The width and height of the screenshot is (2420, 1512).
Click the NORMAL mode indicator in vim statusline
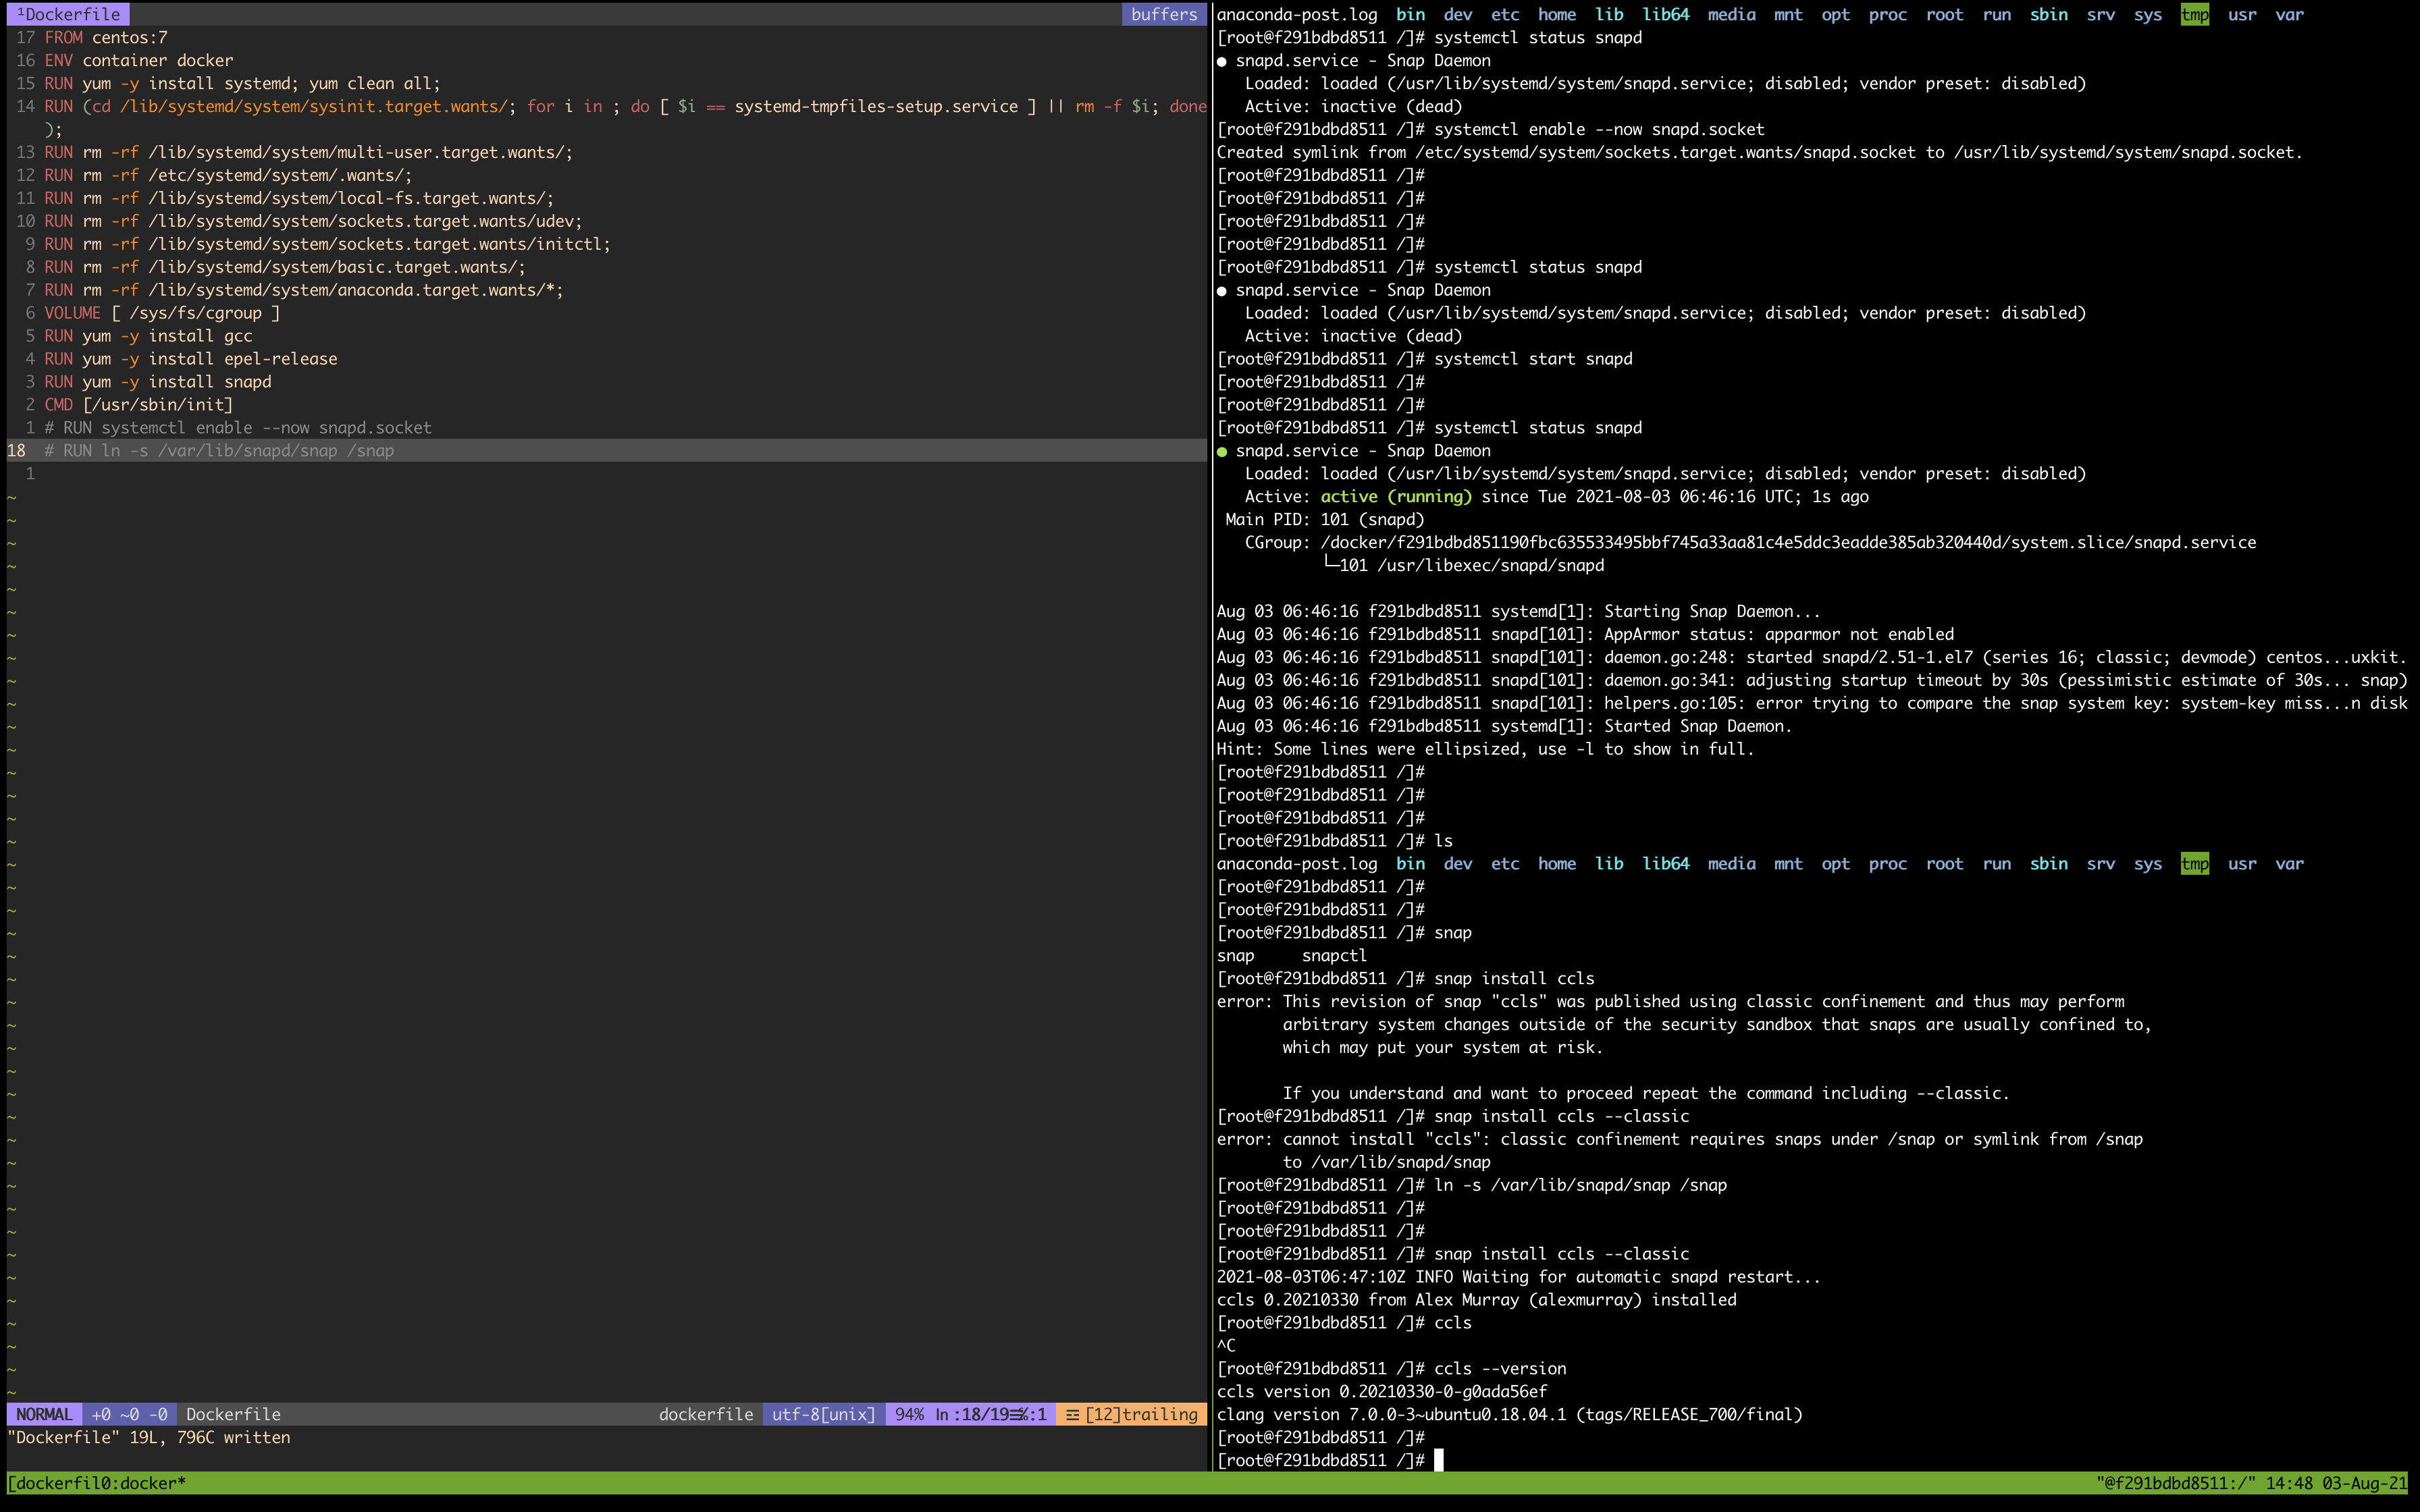point(44,1414)
